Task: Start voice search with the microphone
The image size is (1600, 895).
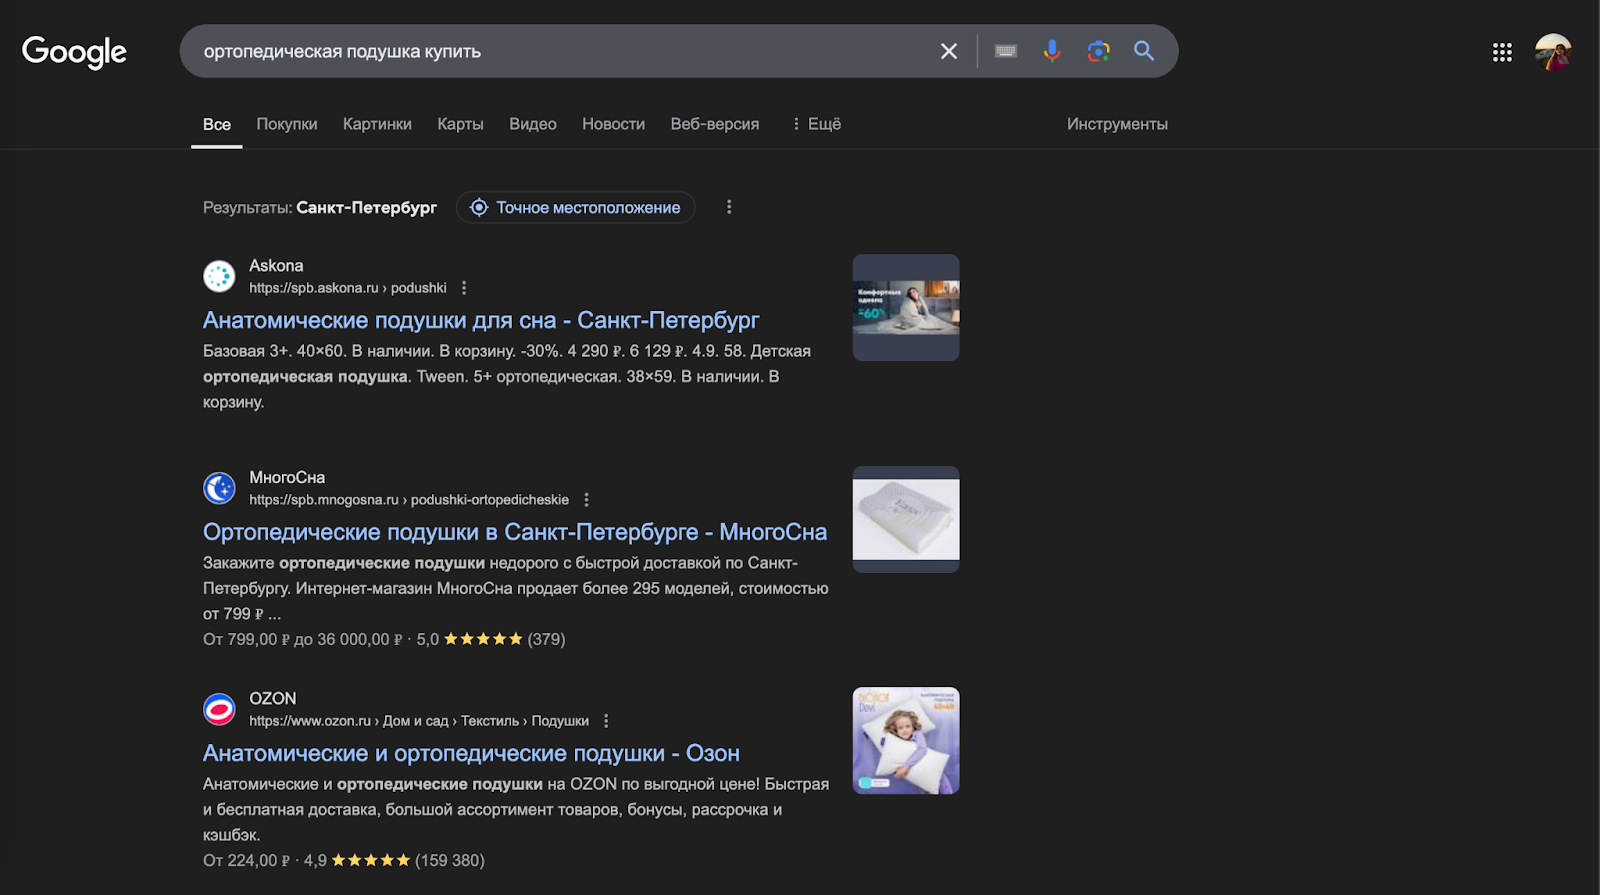Action: [x=1052, y=51]
